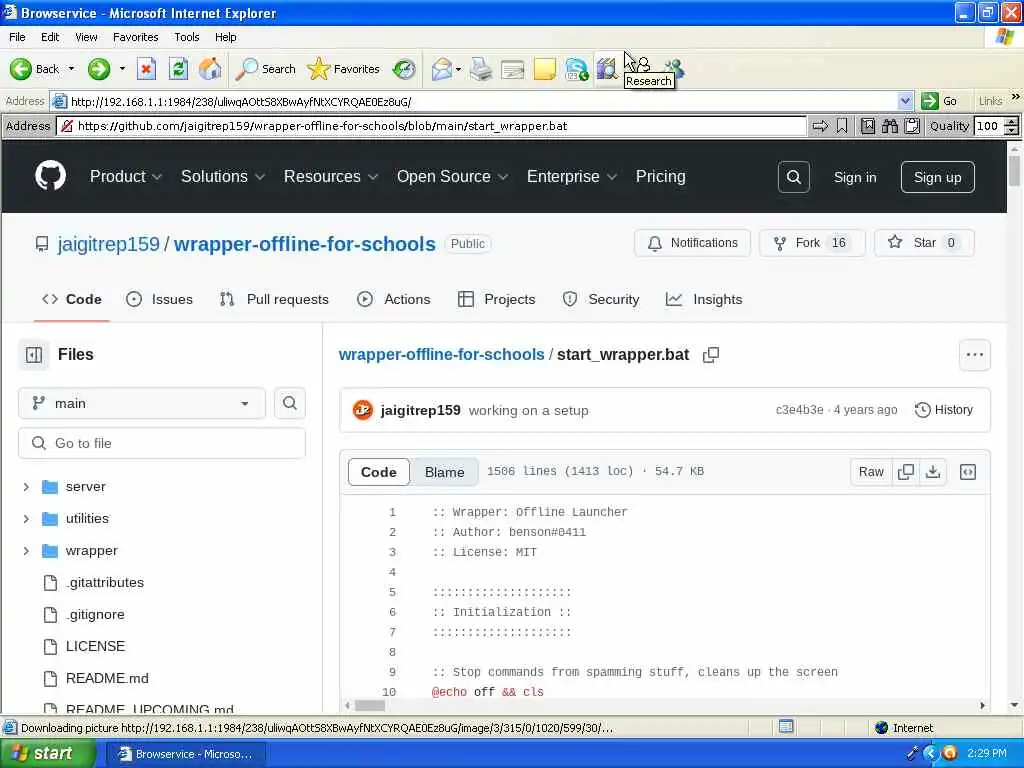
Task: Click the Notifications button
Action: point(692,243)
